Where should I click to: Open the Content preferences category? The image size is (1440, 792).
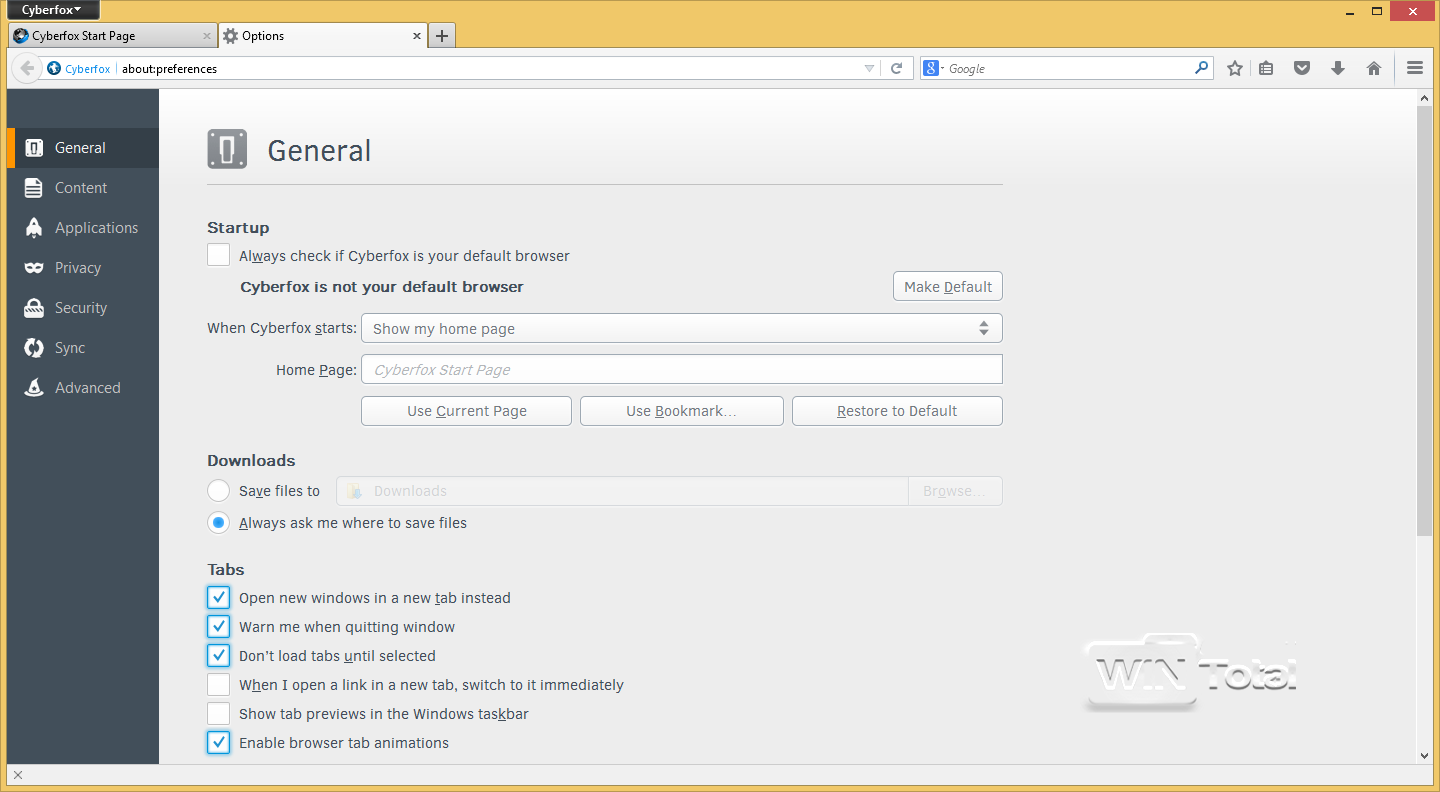[83, 188]
